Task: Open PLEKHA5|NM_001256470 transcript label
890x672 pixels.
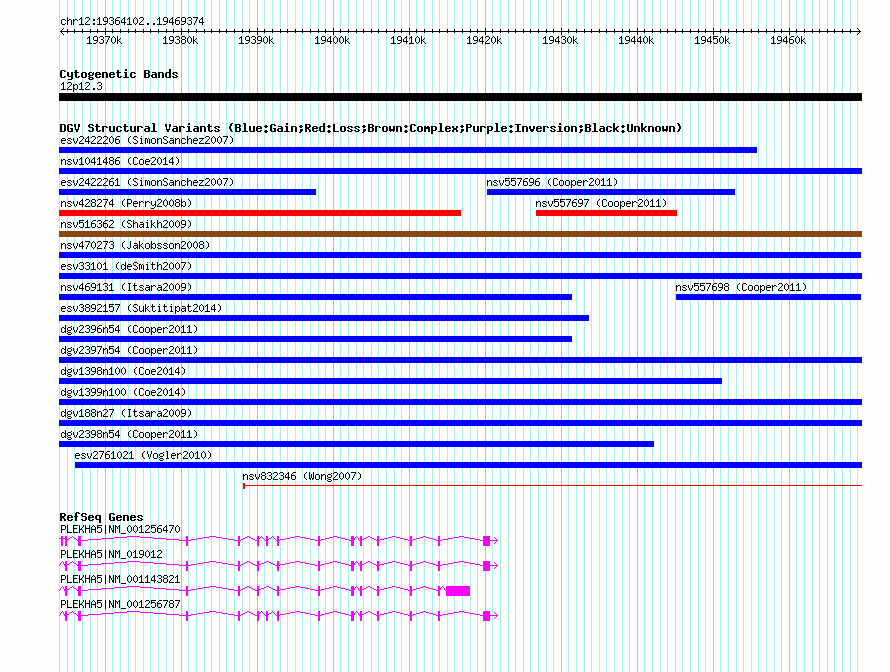Action: pos(120,529)
